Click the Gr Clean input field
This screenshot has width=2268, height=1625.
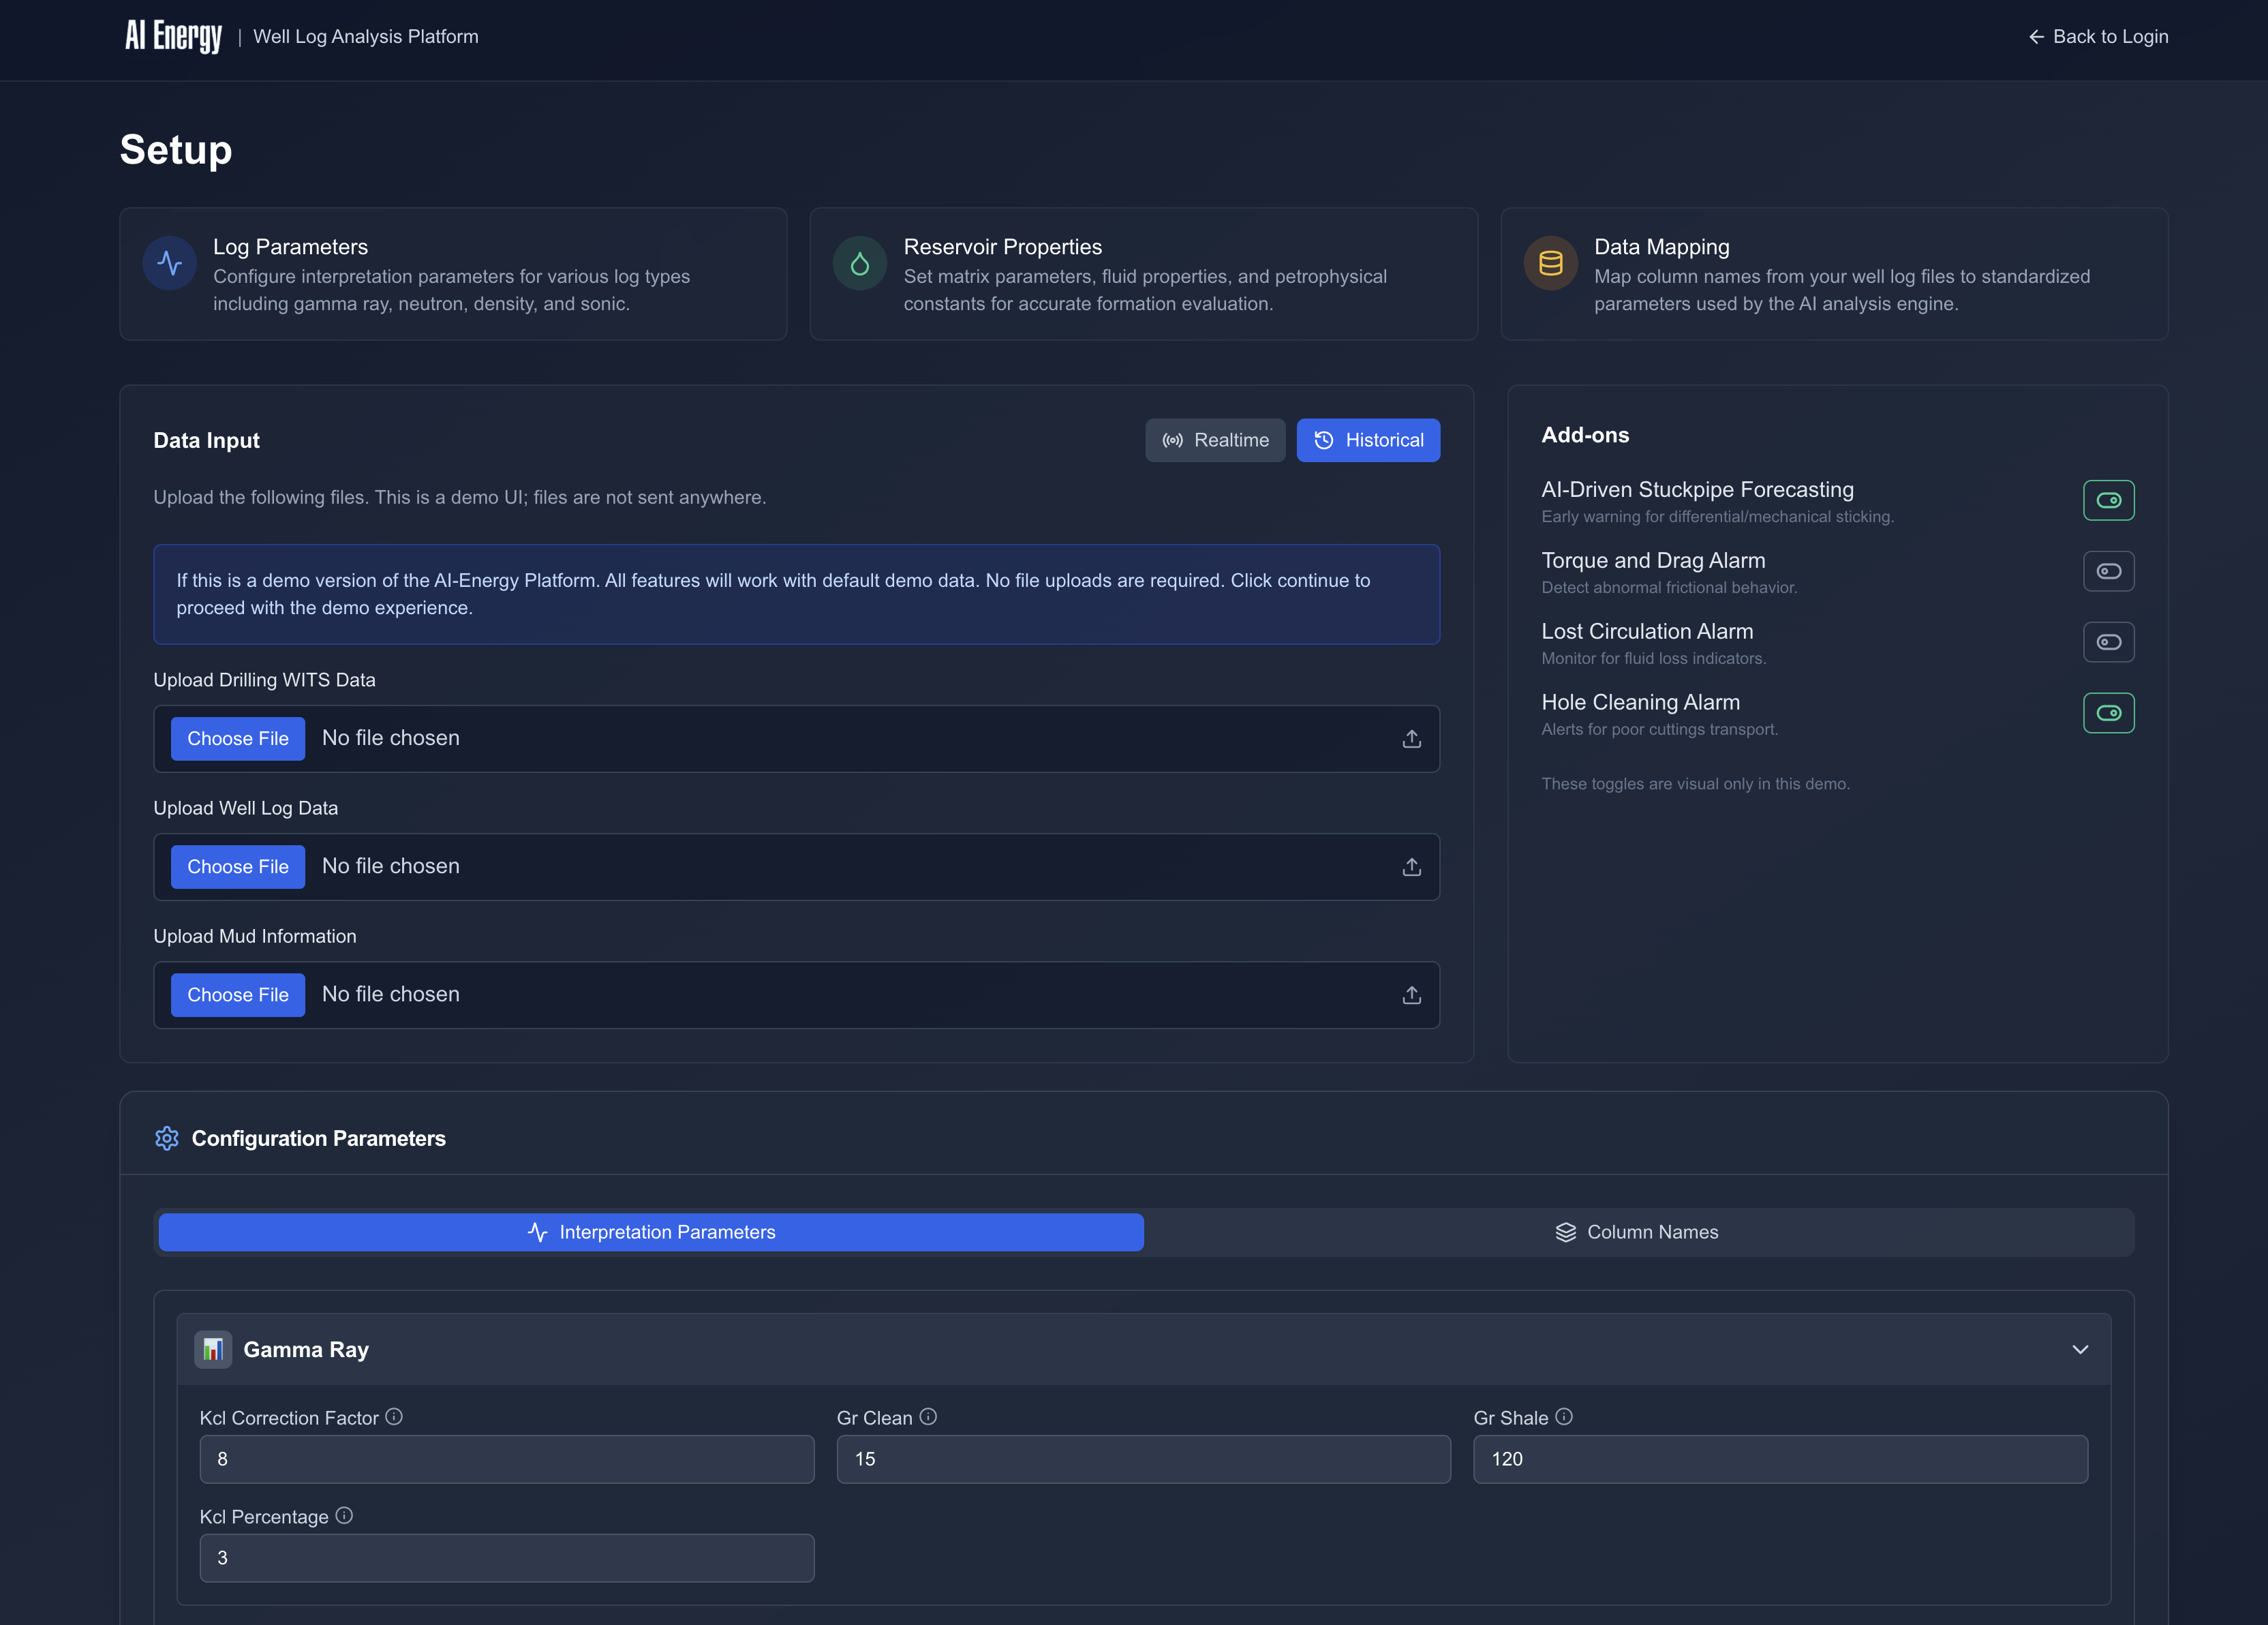tap(1143, 1459)
